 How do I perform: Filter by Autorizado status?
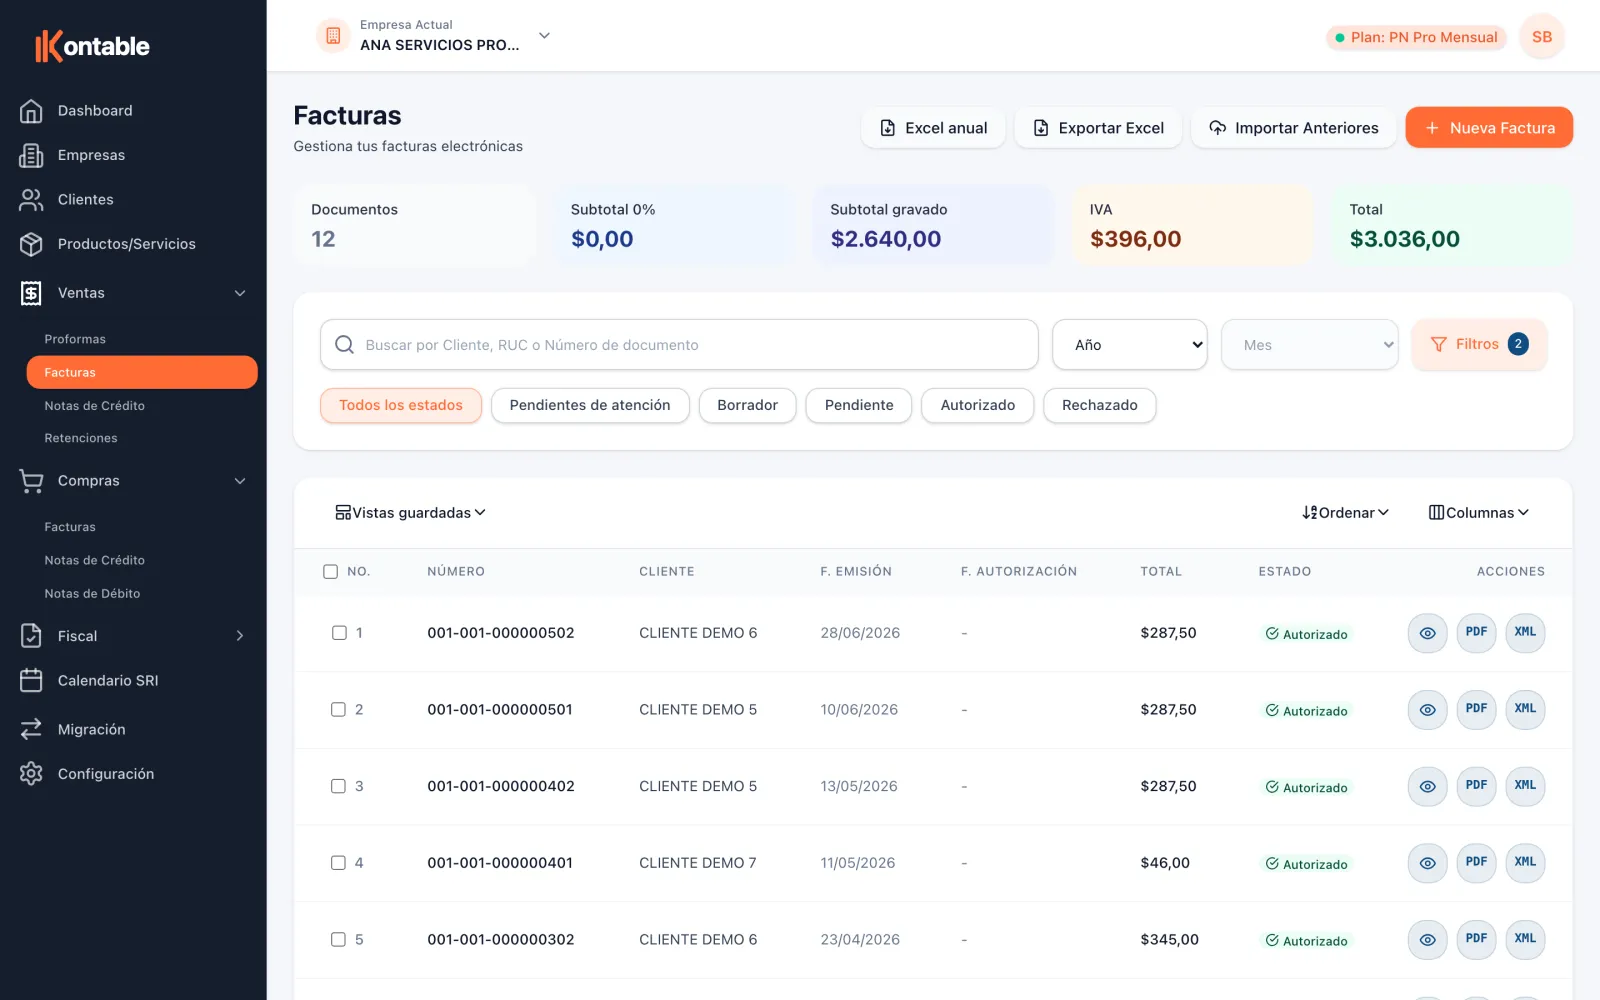click(x=977, y=406)
